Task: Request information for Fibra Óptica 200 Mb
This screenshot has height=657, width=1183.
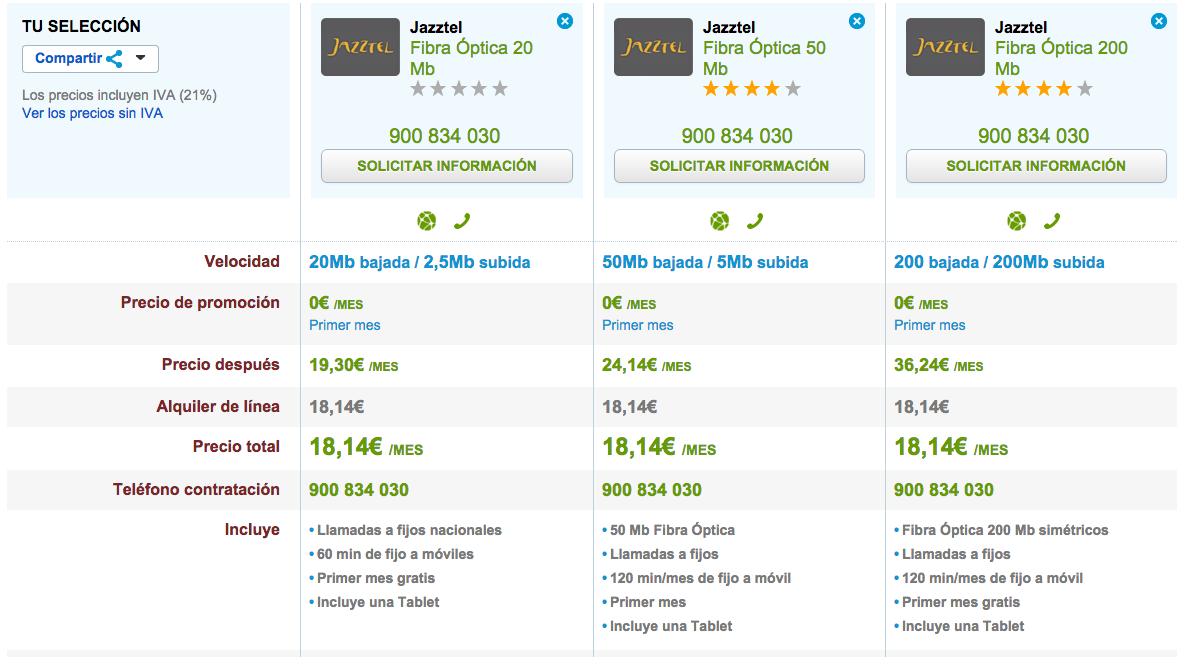Action: coord(1036,166)
